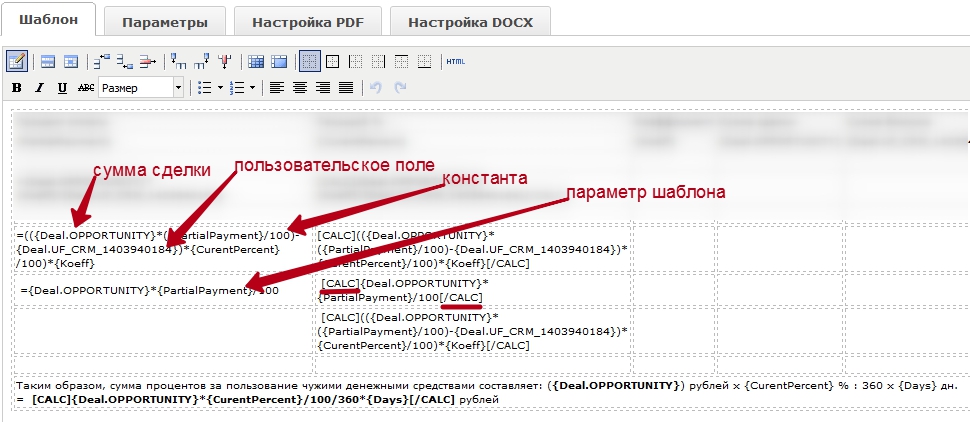
Task: Click the delete row icon
Action: [147, 61]
